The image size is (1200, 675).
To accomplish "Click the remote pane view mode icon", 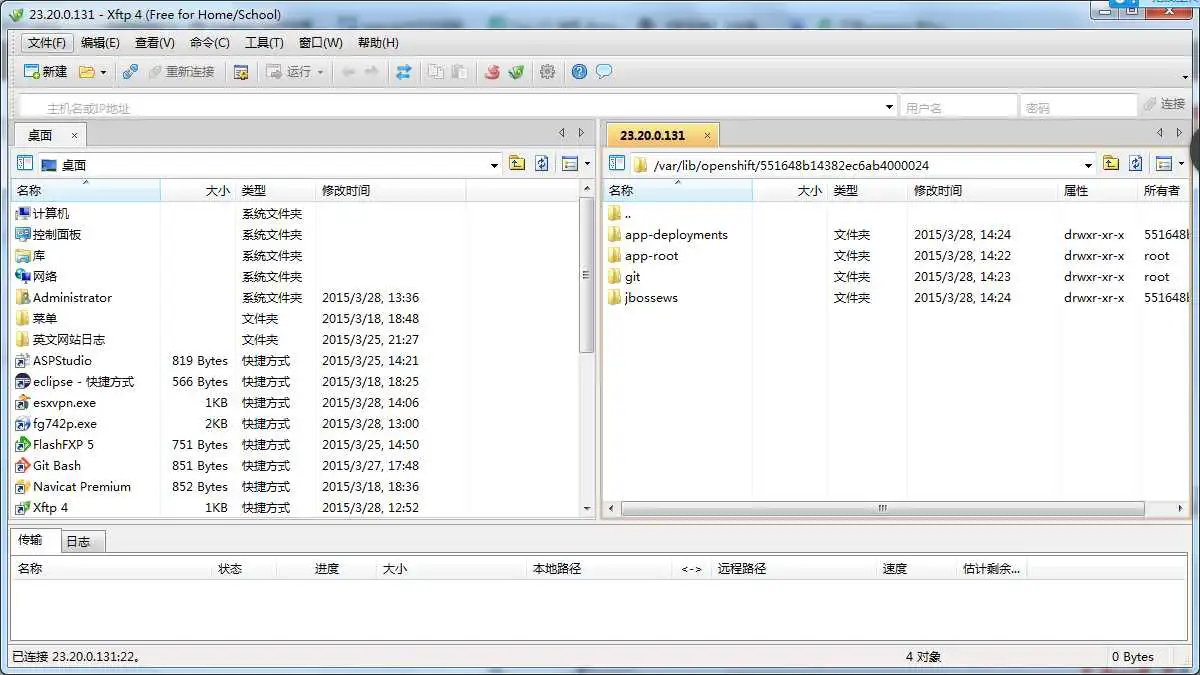I will click(x=1164, y=164).
